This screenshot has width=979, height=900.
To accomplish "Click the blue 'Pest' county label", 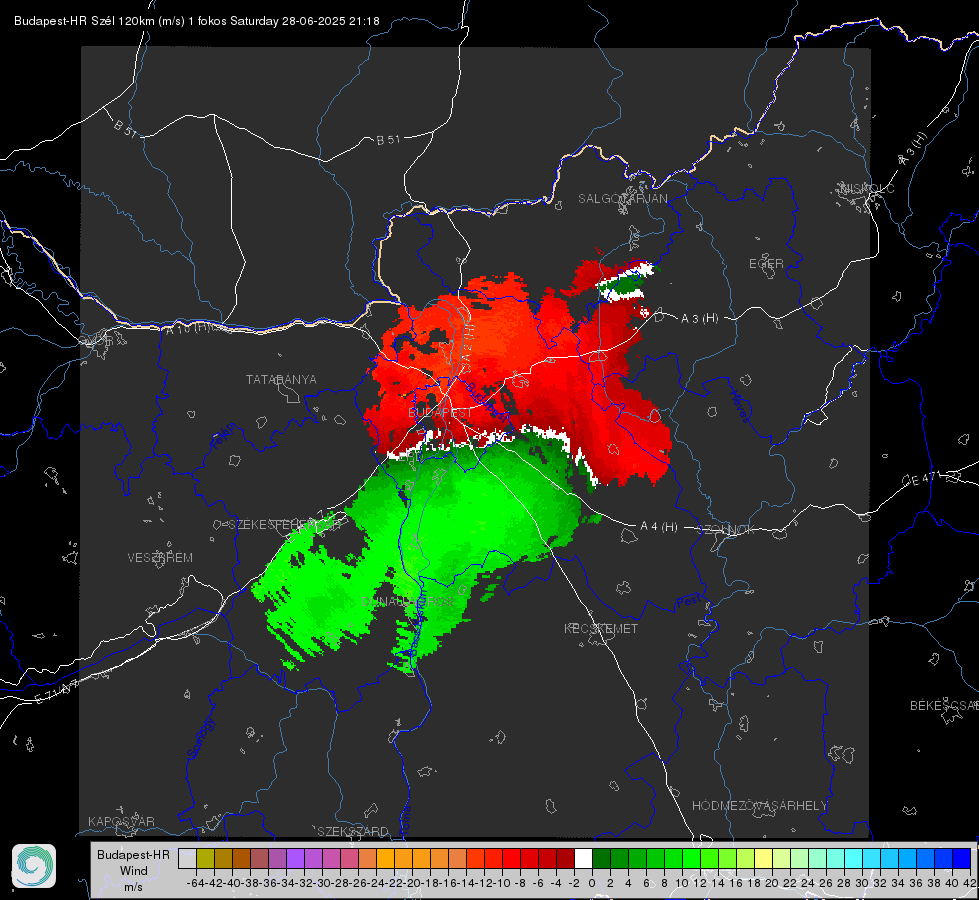I will (688, 602).
